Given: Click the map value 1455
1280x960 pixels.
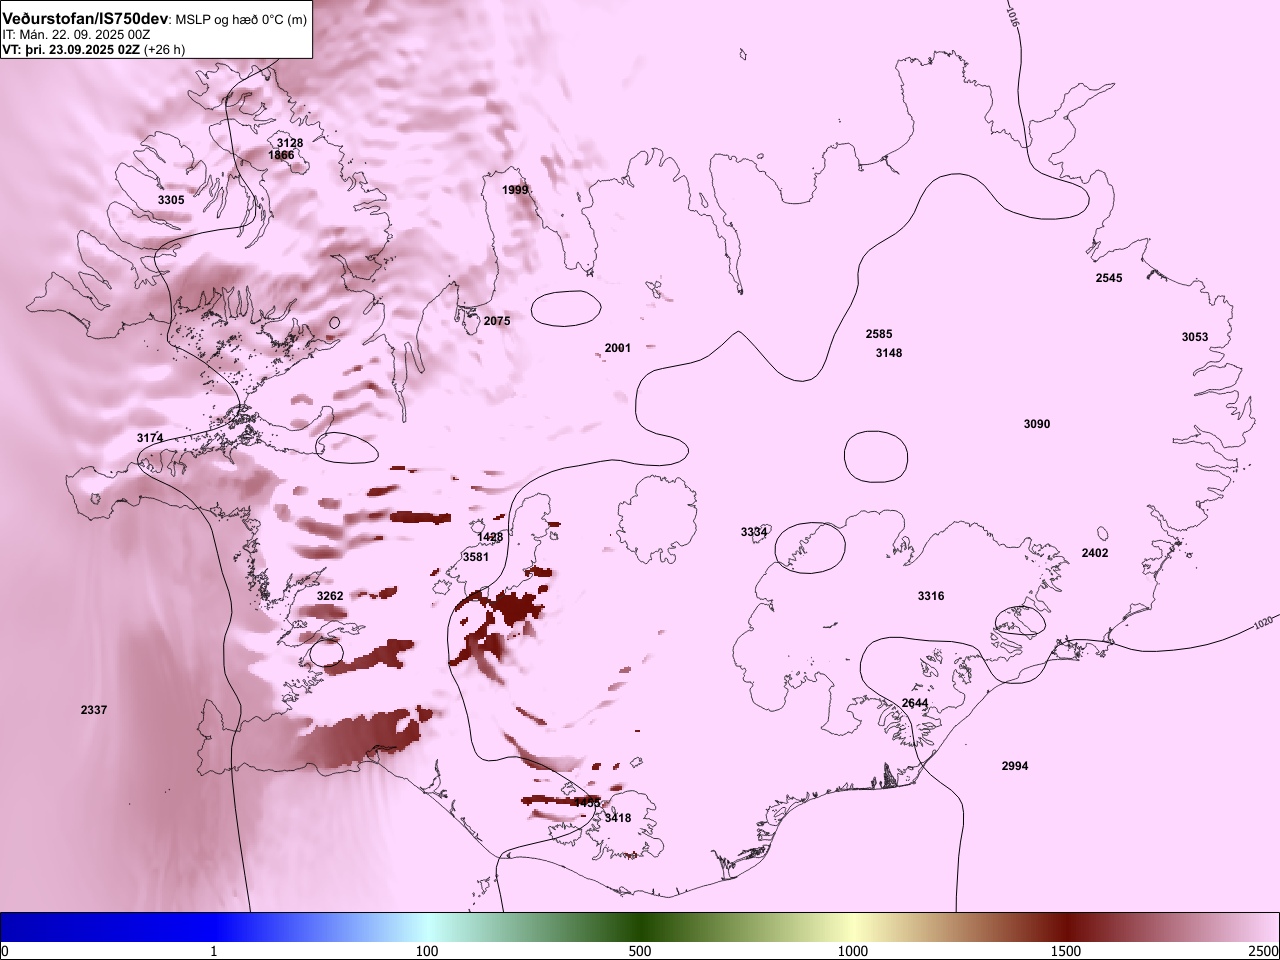Looking at the screenshot, I should tap(587, 802).
